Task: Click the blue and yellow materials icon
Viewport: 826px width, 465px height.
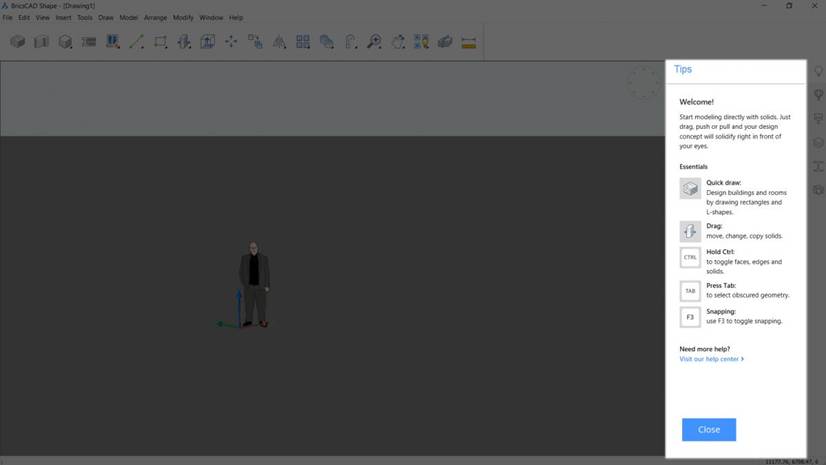Action: [x=421, y=42]
